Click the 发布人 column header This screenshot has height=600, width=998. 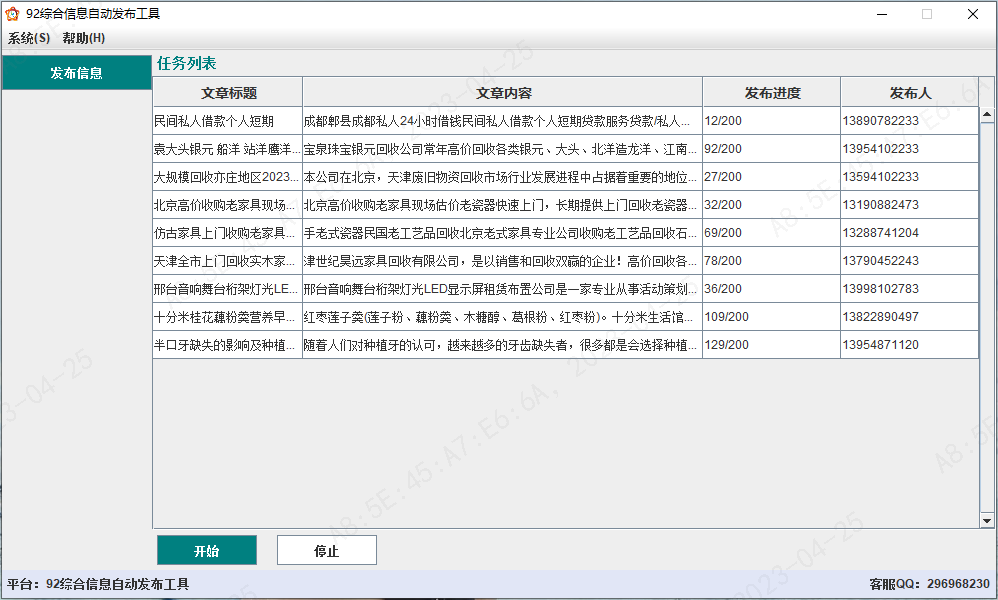click(909, 93)
